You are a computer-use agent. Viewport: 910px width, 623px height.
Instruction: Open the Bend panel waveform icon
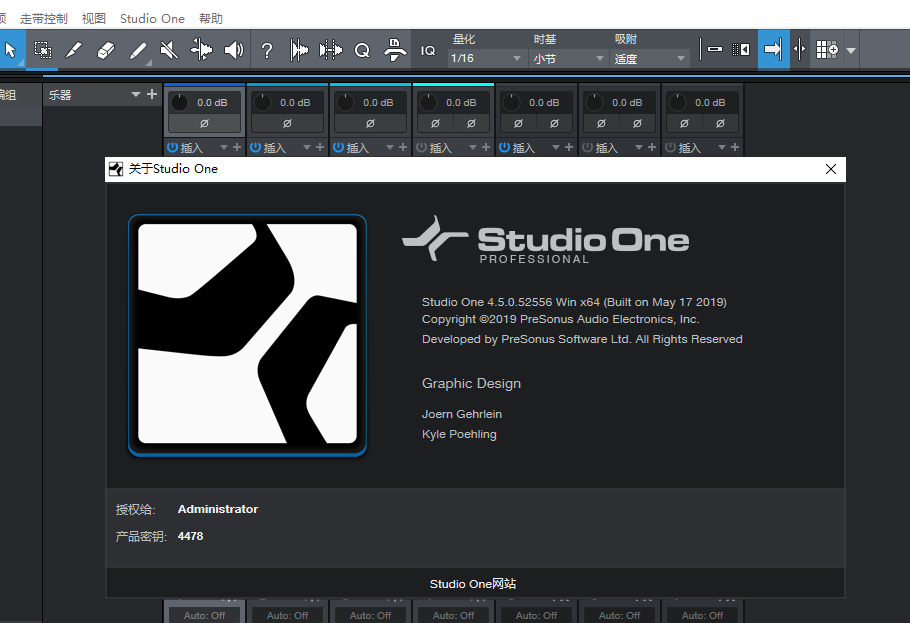click(331, 51)
